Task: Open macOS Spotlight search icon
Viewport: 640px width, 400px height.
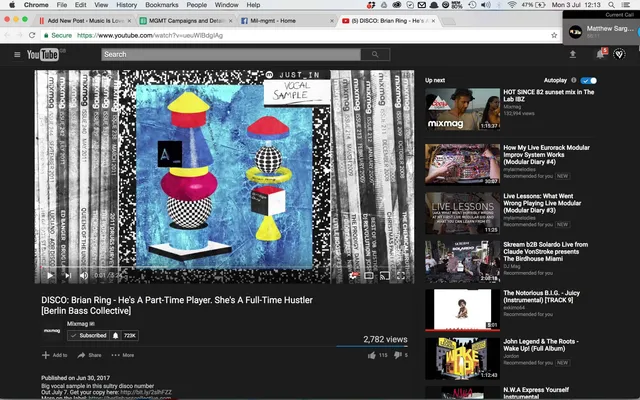Action: click(611, 5)
